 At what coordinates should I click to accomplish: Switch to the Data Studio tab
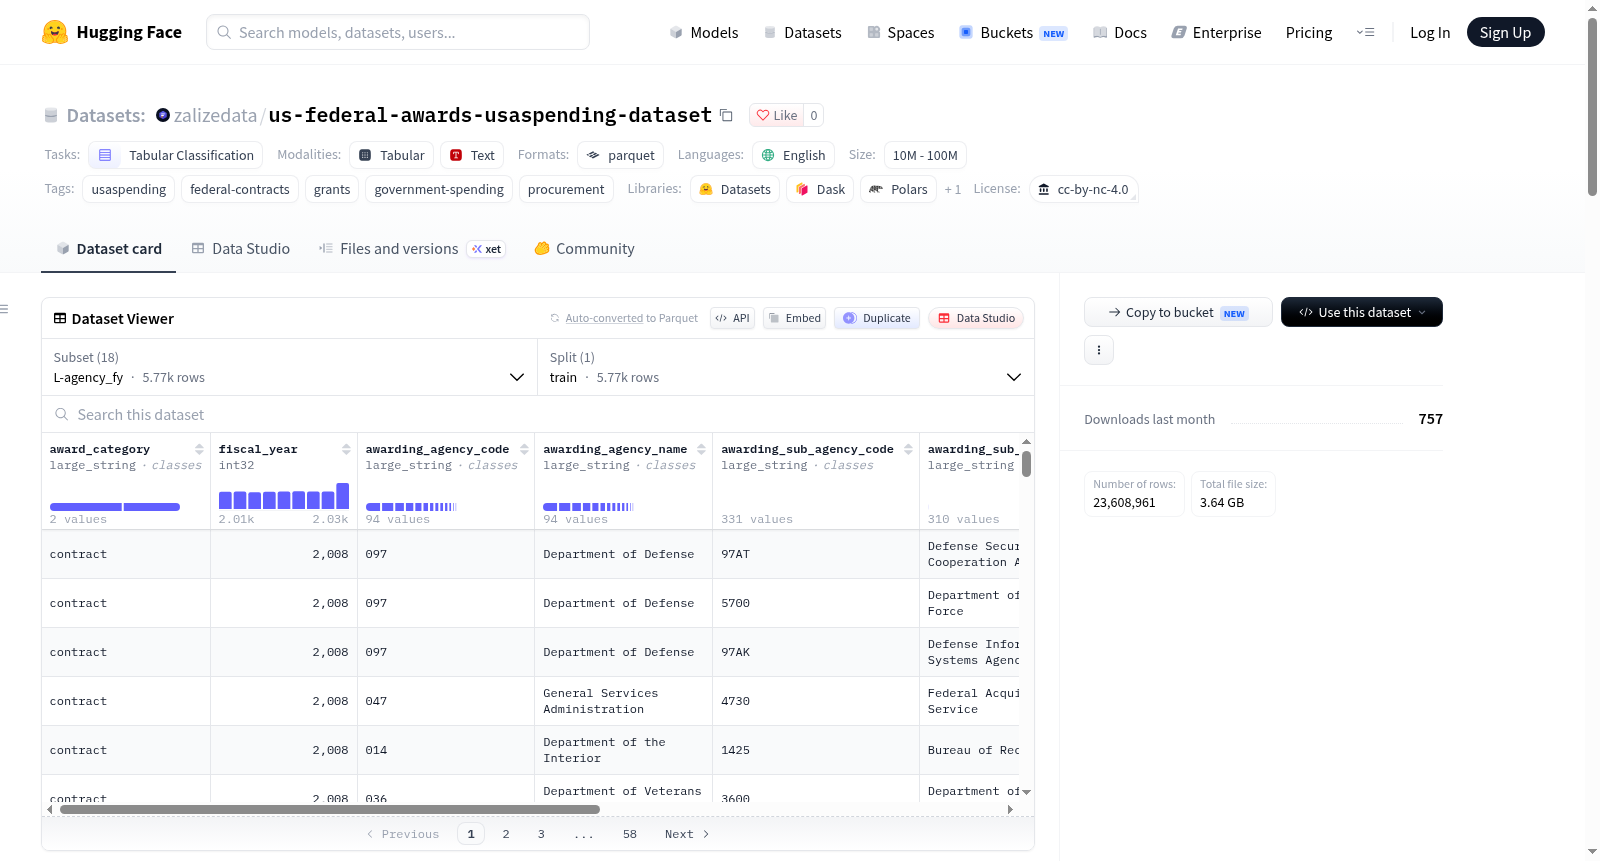[x=240, y=249]
